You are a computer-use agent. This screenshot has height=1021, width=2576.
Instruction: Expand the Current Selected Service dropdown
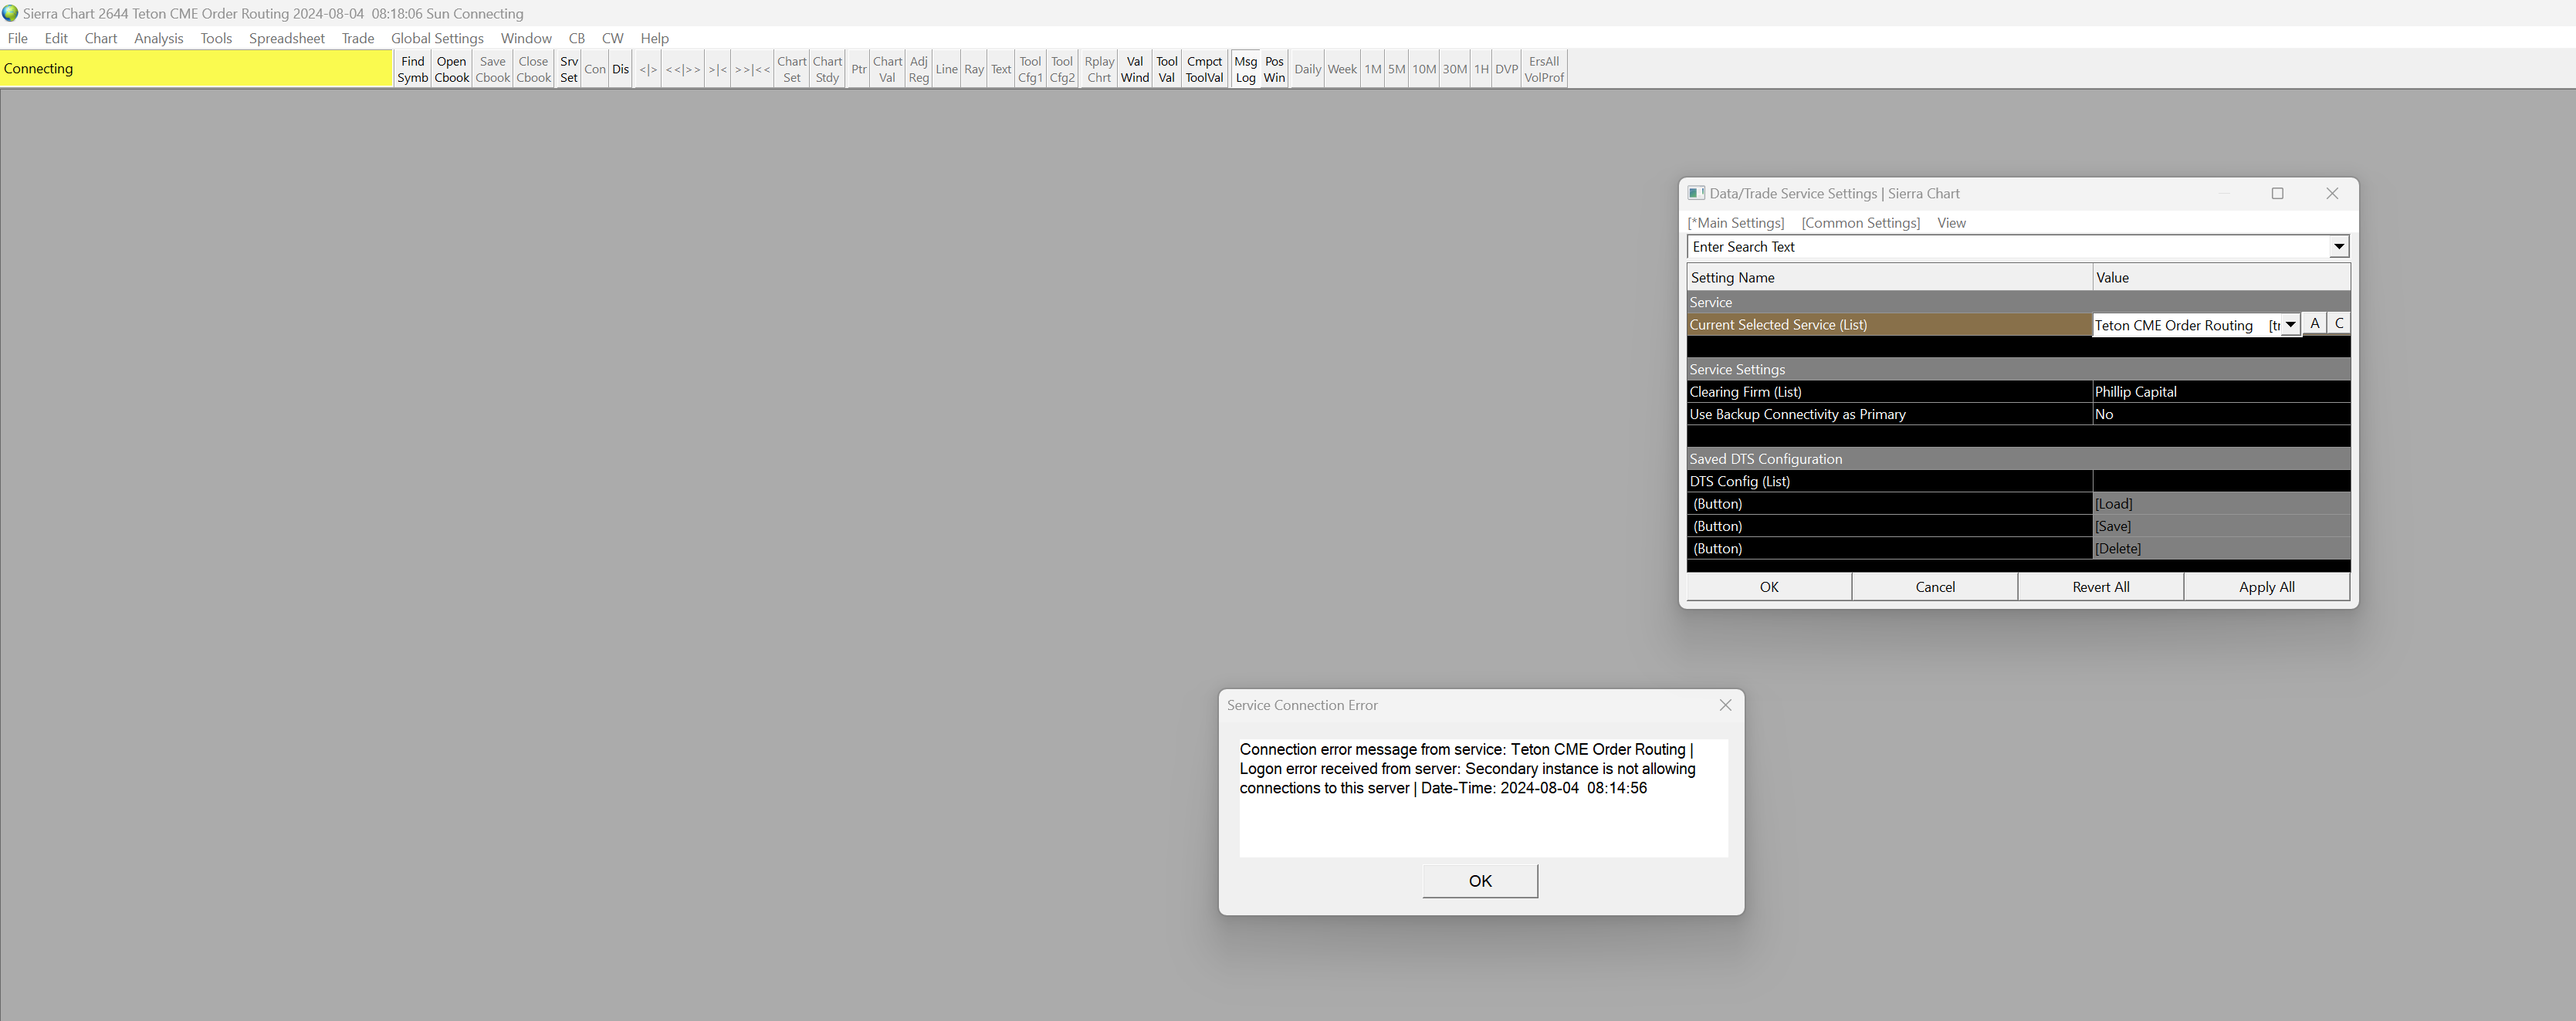pos(2290,325)
